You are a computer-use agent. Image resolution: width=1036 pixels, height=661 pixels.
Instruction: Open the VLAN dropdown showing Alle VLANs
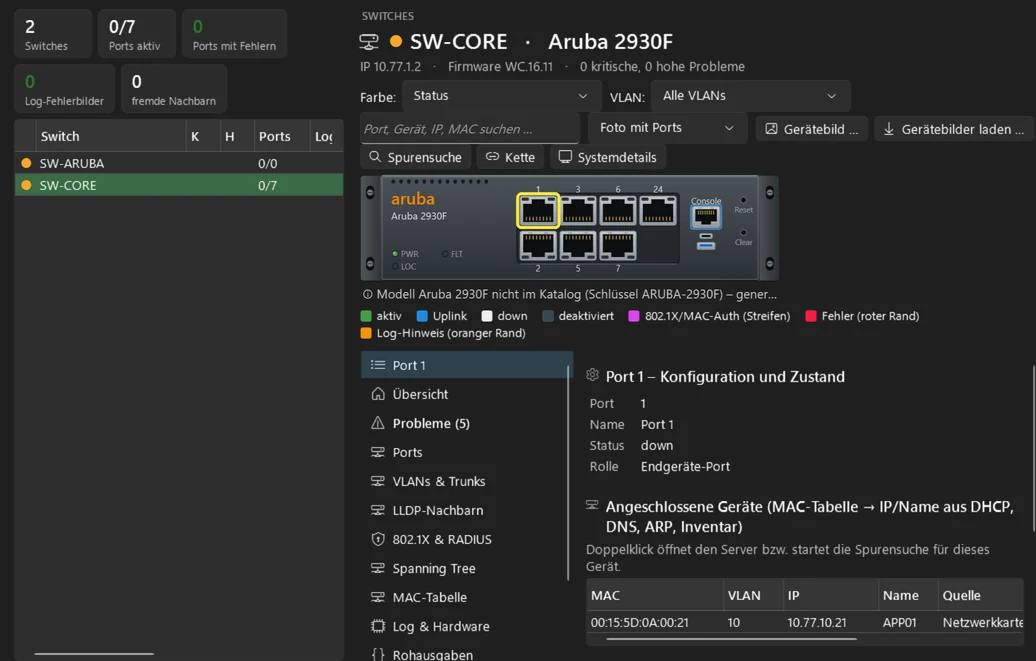751,96
